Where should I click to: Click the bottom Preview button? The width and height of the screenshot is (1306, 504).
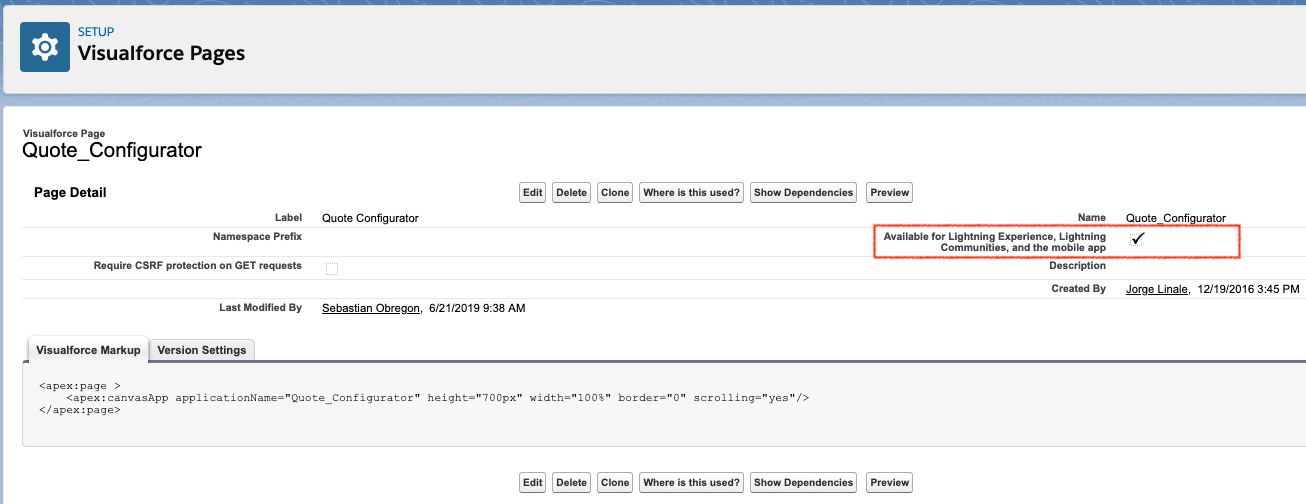[890, 482]
